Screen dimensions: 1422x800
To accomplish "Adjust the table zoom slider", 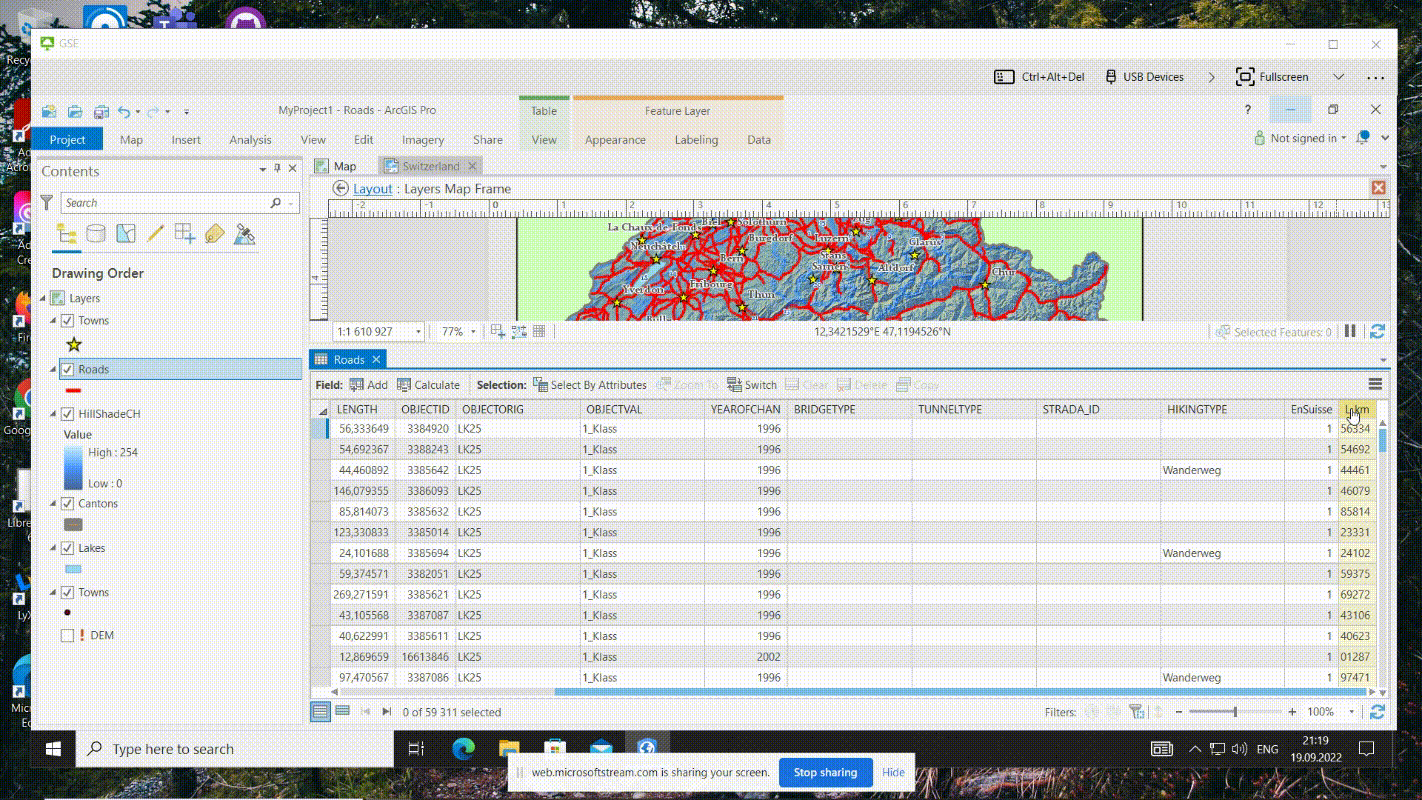I will (x=1235, y=712).
